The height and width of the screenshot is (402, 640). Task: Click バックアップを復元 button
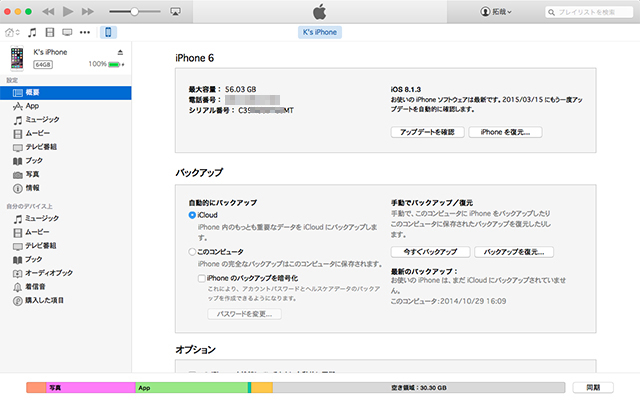(x=514, y=252)
